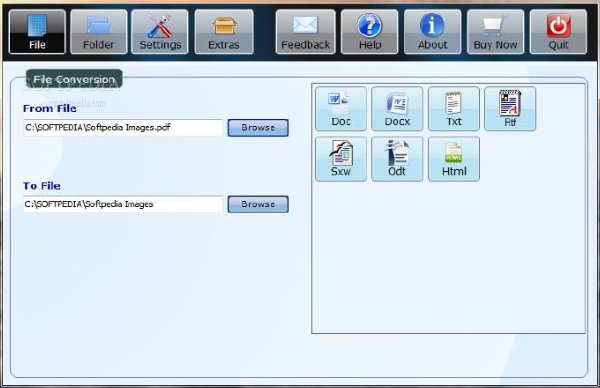The image size is (600, 388).
Task: Click the Buy Now cart button
Action: point(495,32)
